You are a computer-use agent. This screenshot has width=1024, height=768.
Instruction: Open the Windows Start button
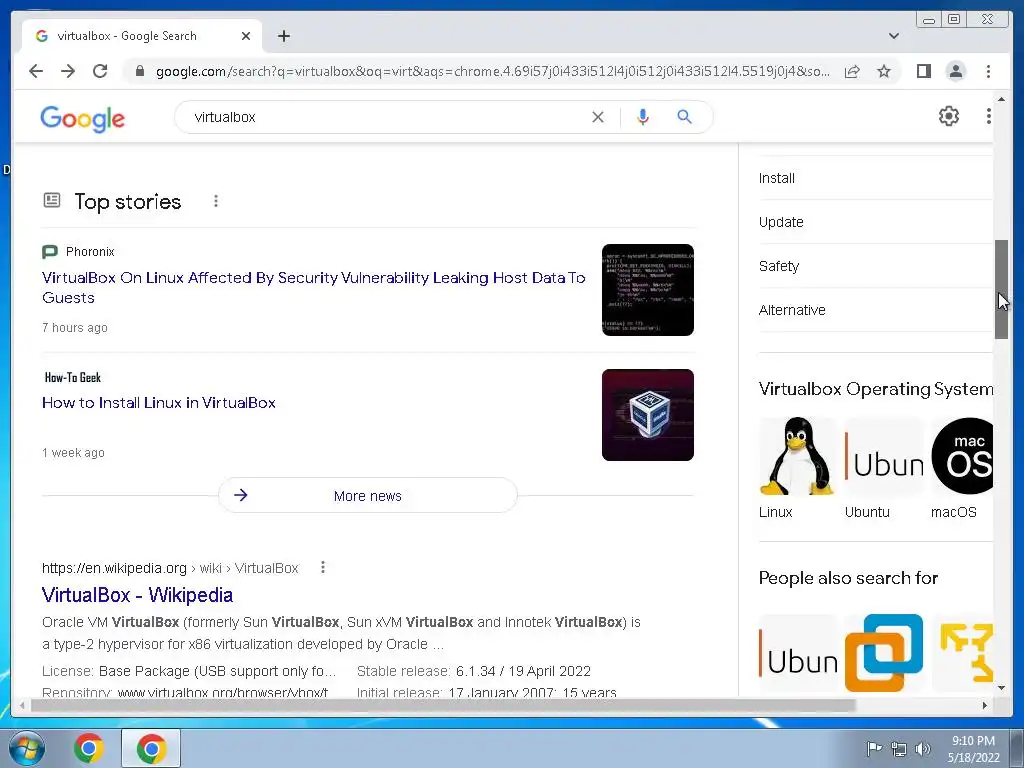[x=26, y=748]
